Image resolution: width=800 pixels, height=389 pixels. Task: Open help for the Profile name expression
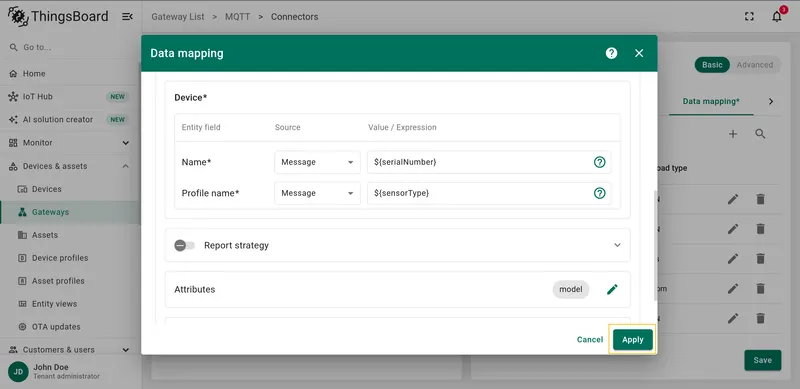pos(599,193)
